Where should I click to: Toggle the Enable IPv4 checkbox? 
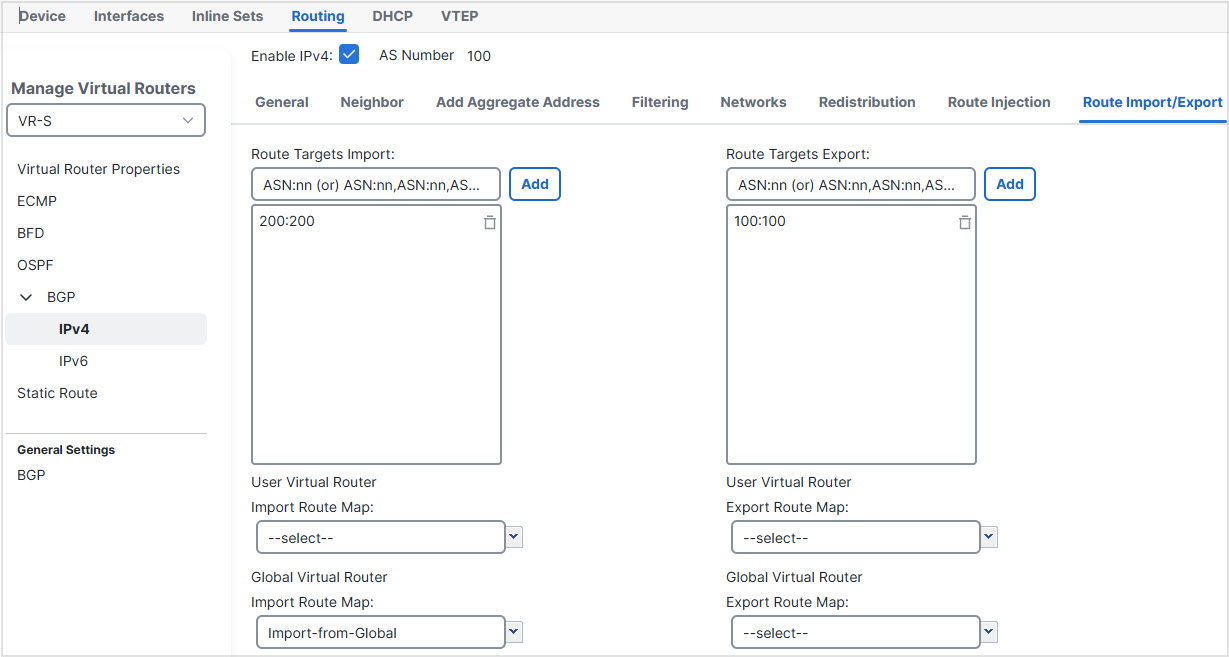click(x=349, y=55)
